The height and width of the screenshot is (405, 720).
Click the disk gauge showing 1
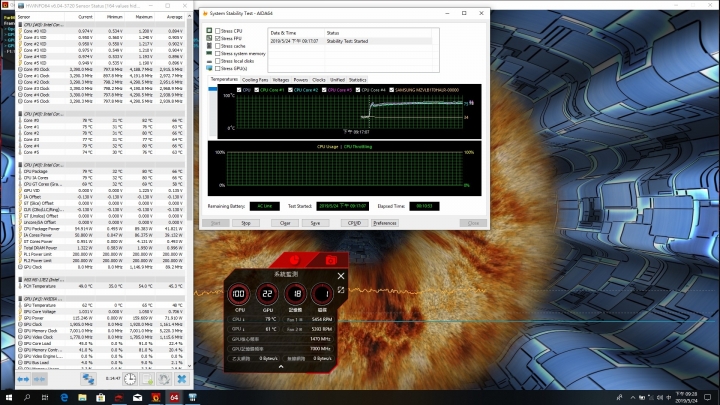322,294
